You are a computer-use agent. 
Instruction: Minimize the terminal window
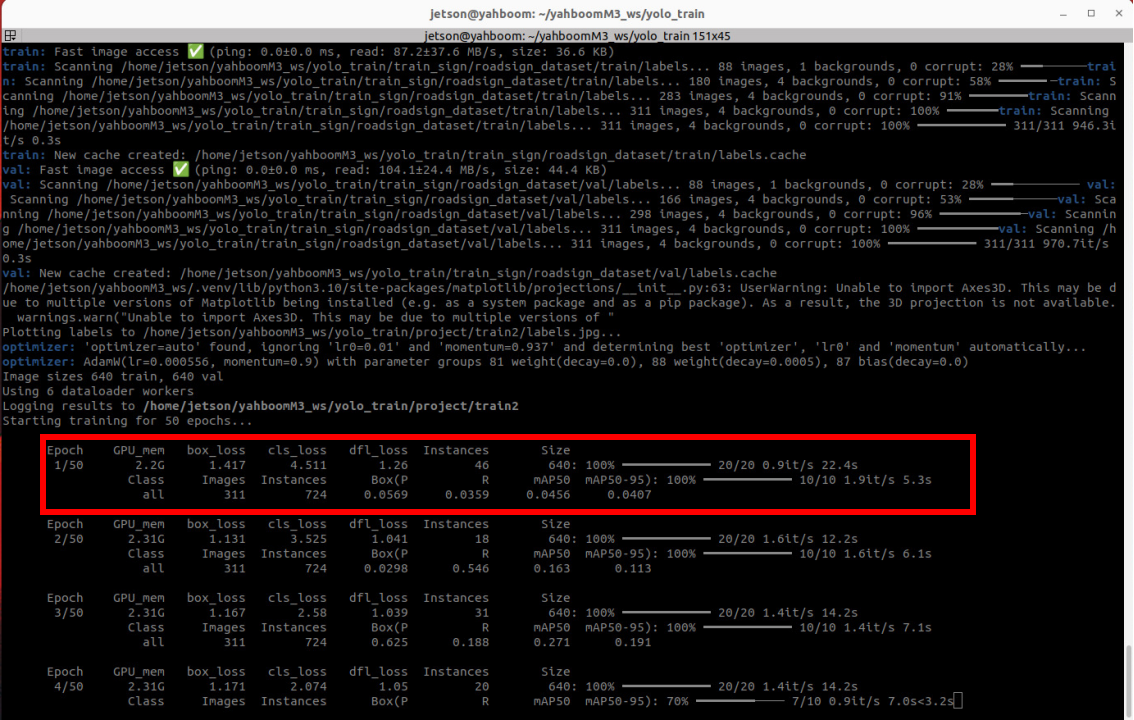[x=1061, y=14]
